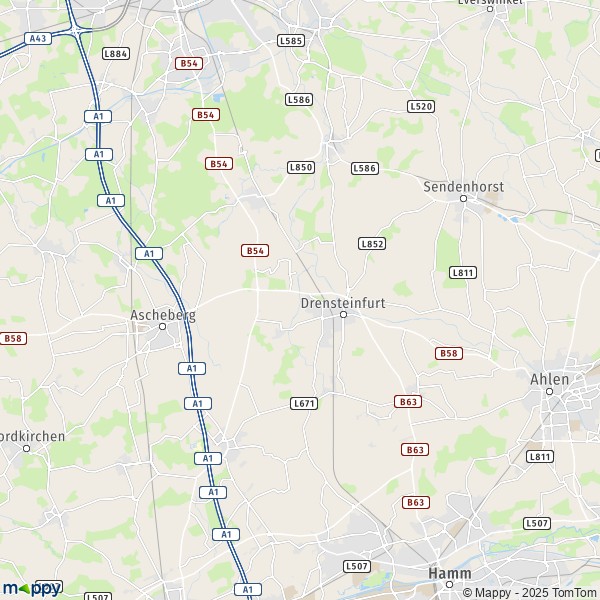This screenshot has width=600, height=600.
Task: Select the Ahlen city marker
Action: [x=549, y=391]
